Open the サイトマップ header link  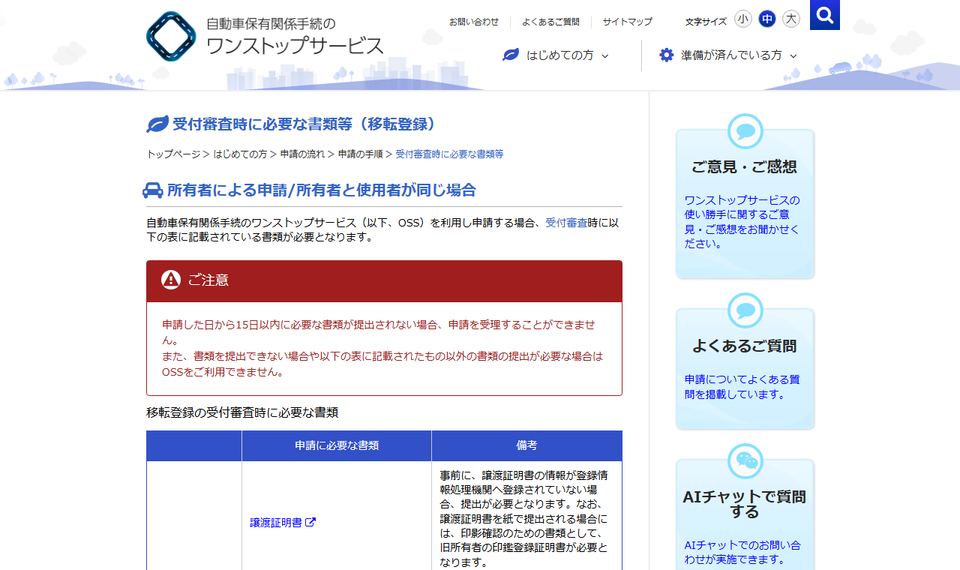[627, 22]
